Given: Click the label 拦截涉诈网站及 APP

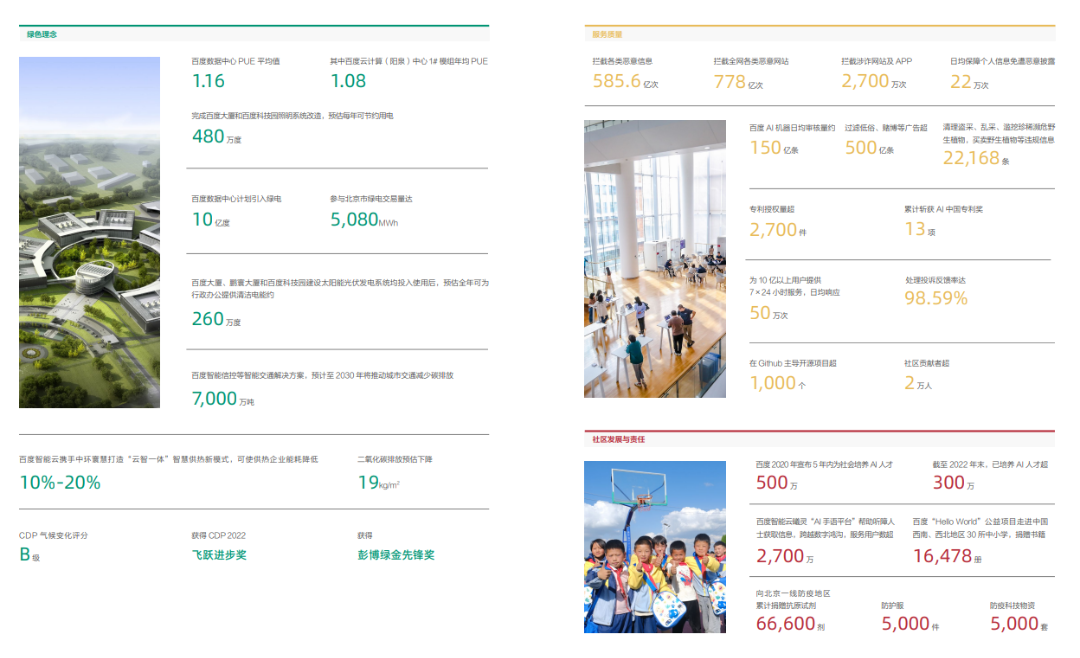Looking at the screenshot, I should (x=876, y=61).
